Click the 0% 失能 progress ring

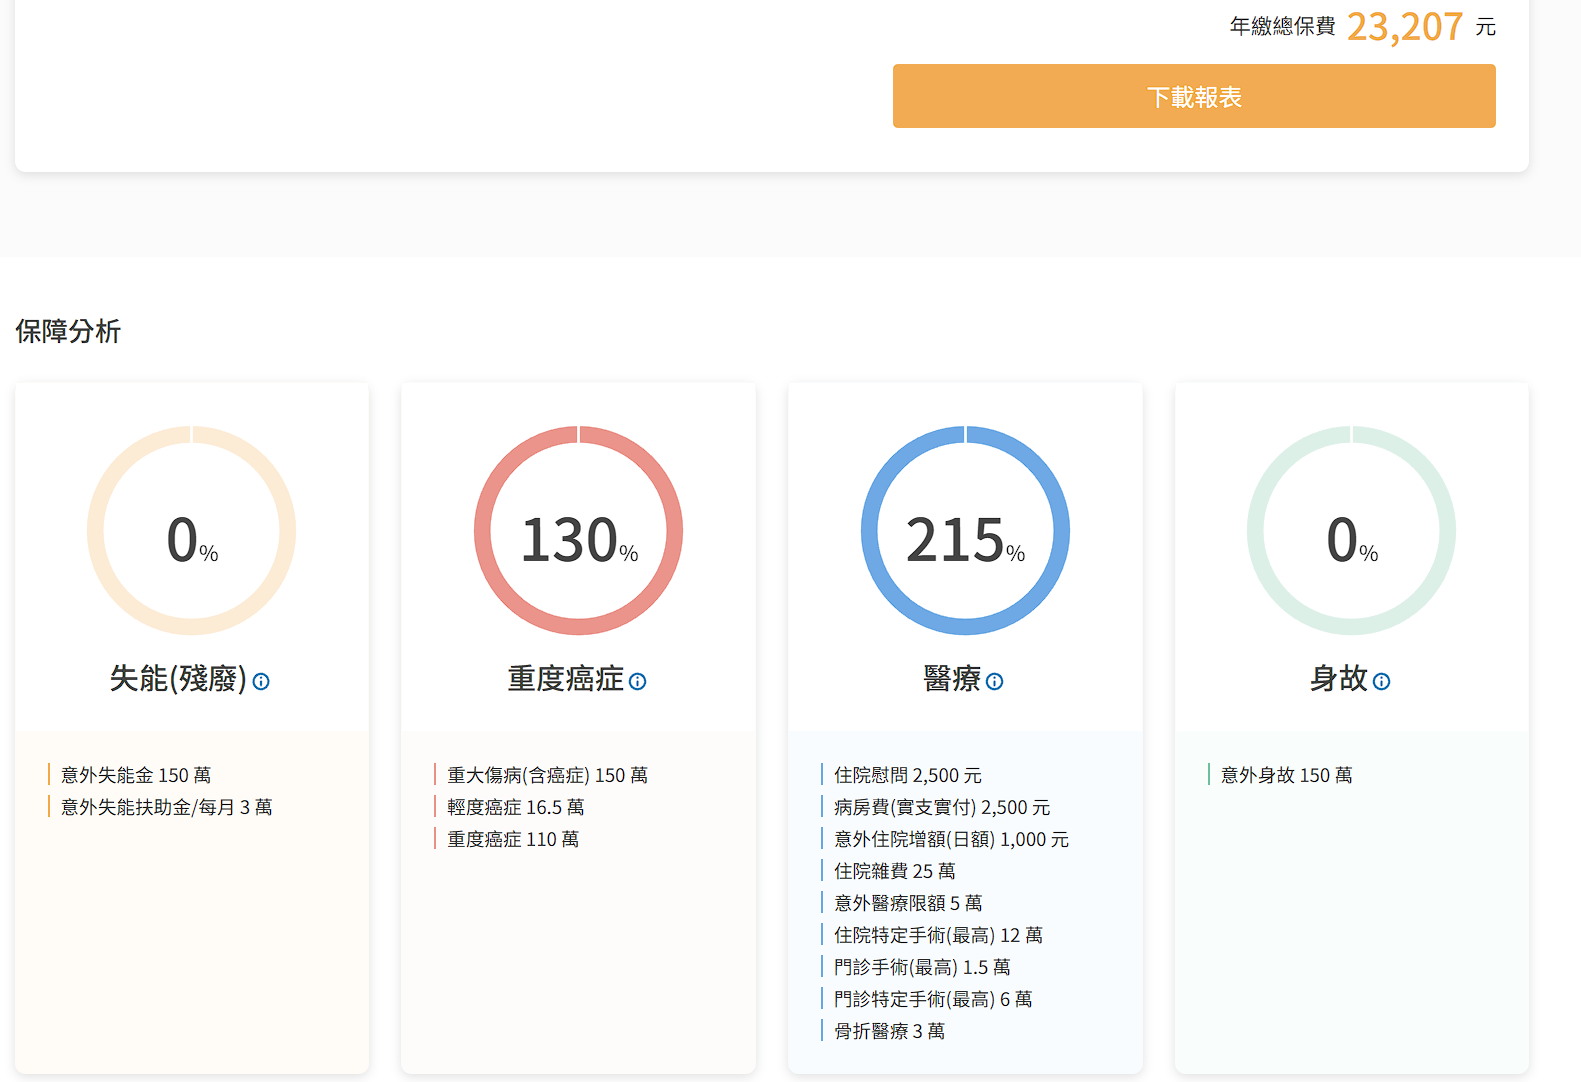click(x=191, y=531)
